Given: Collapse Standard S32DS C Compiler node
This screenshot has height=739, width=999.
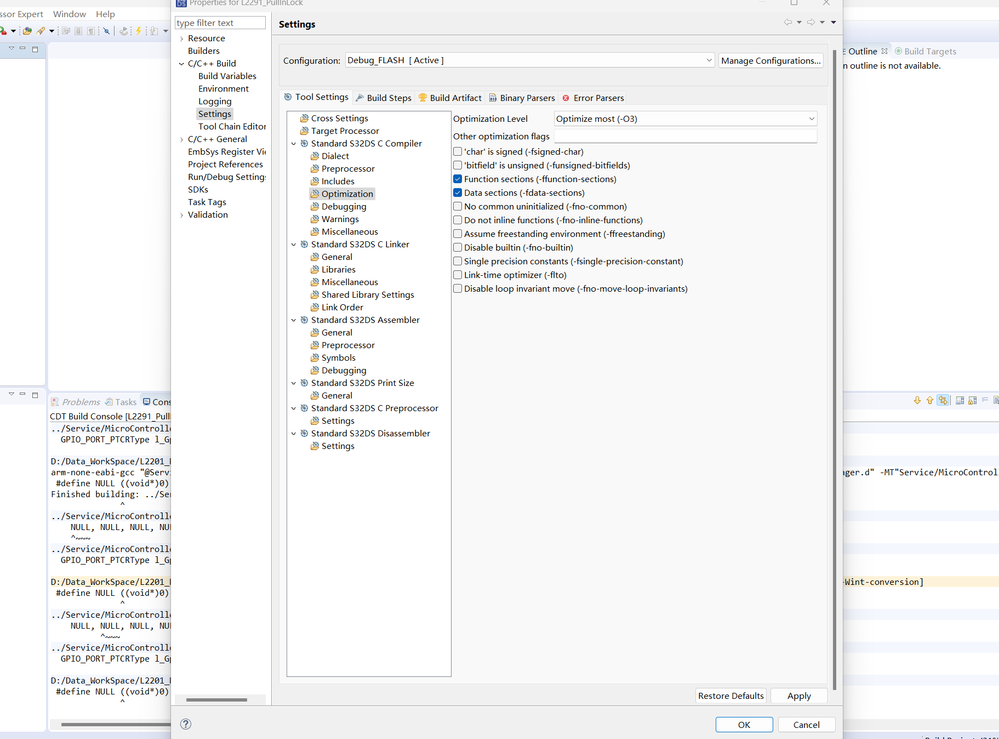Looking at the screenshot, I should [x=294, y=144].
